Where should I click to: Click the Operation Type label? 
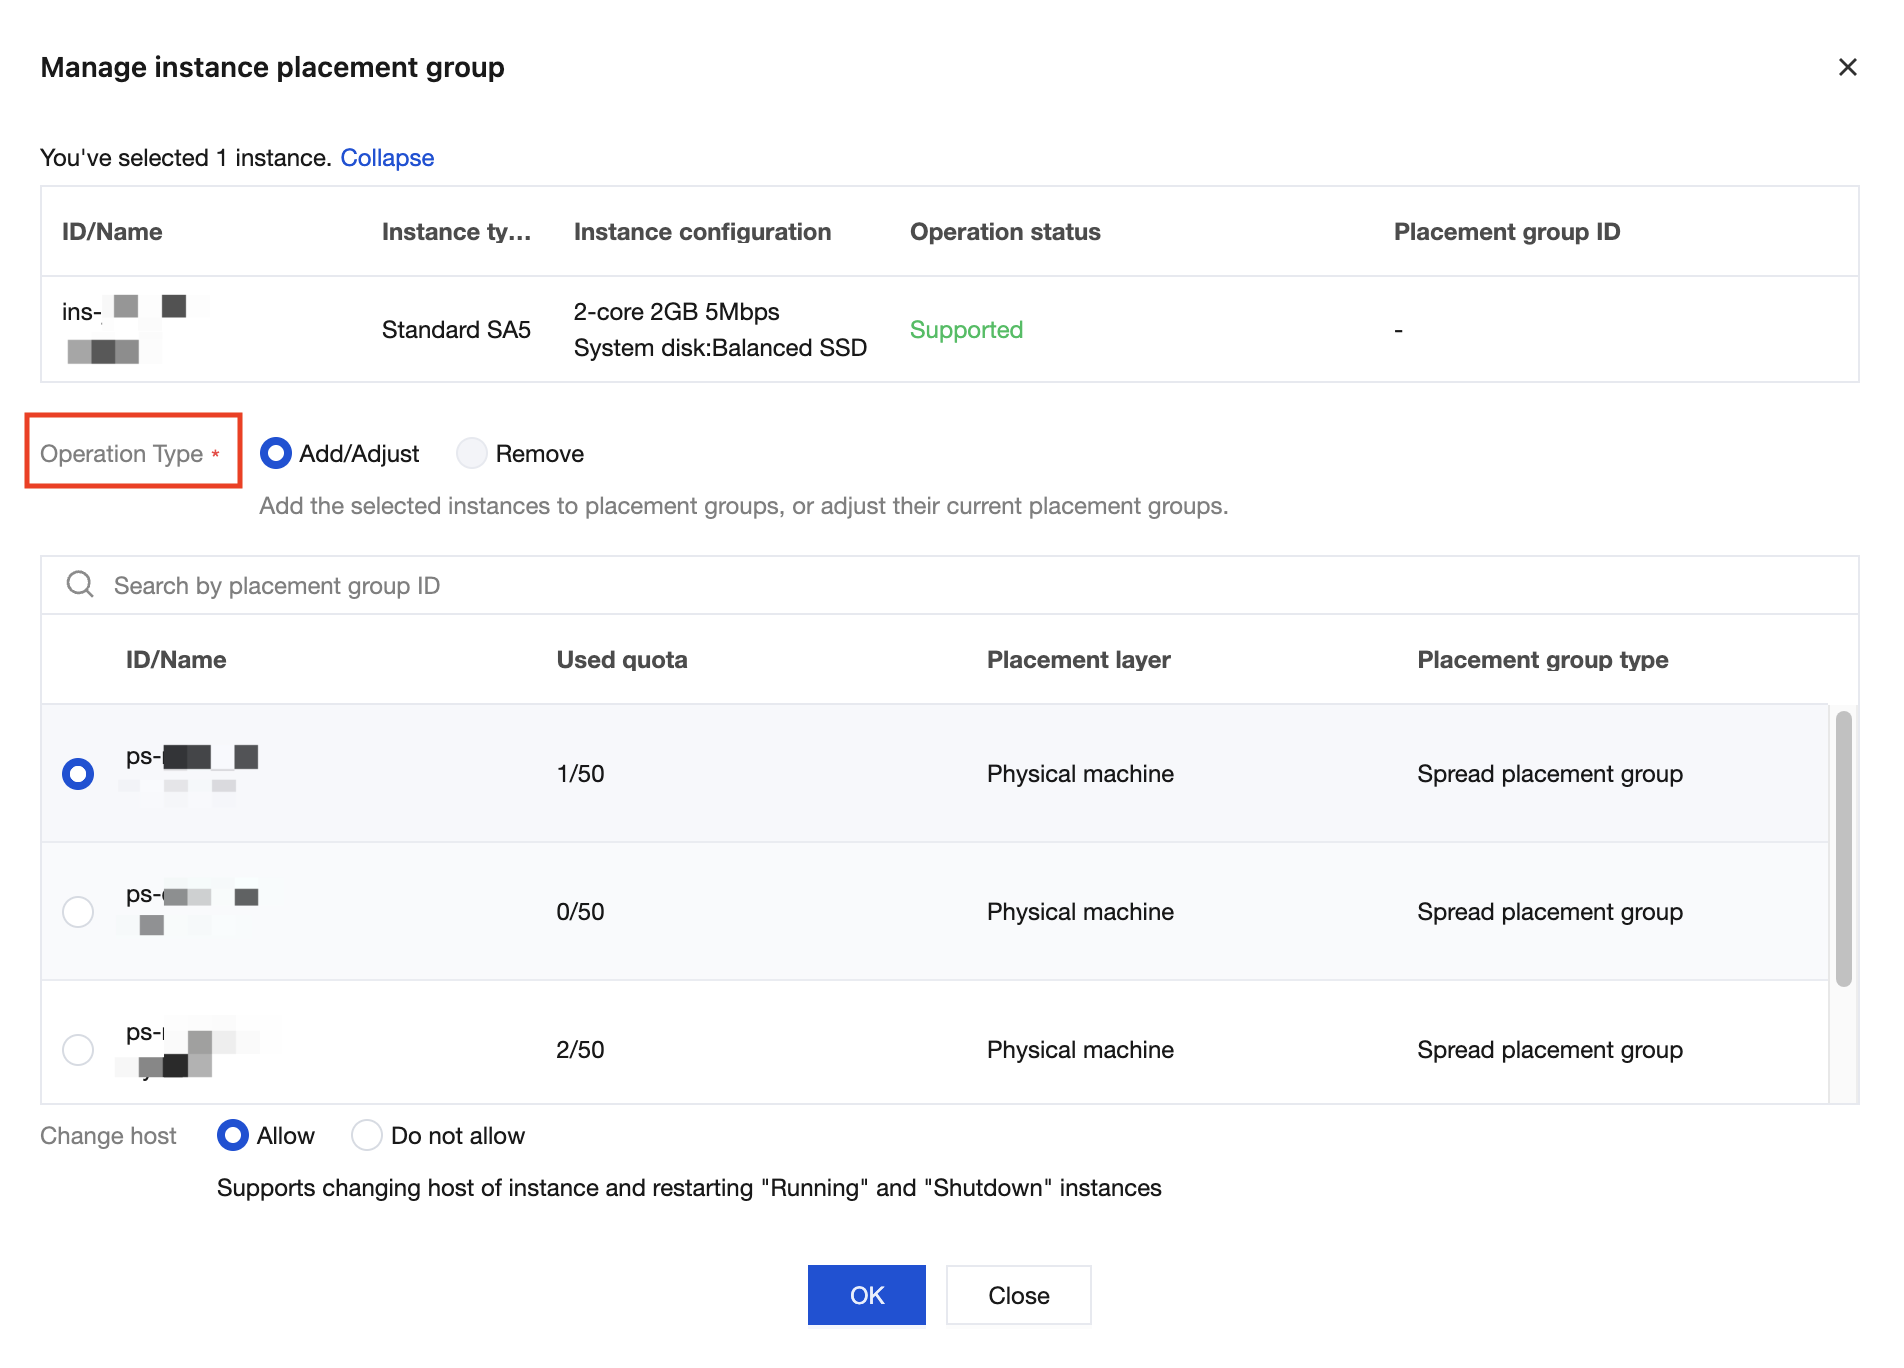click(122, 454)
